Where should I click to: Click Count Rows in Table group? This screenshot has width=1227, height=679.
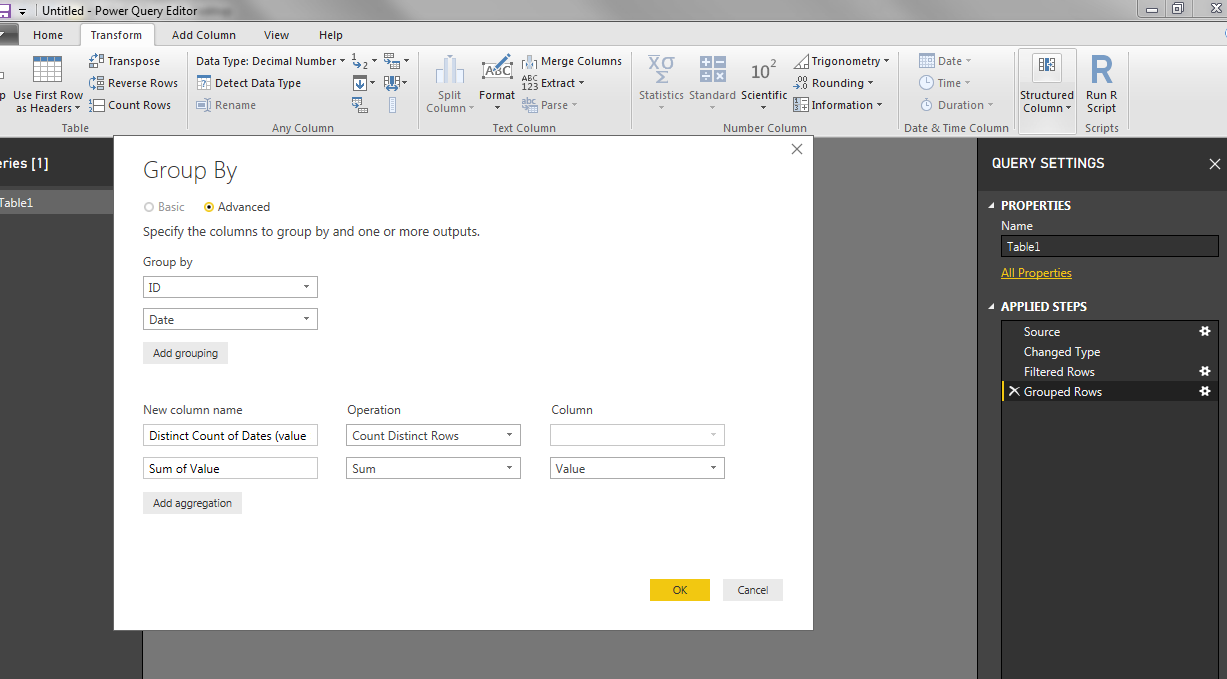(130, 105)
